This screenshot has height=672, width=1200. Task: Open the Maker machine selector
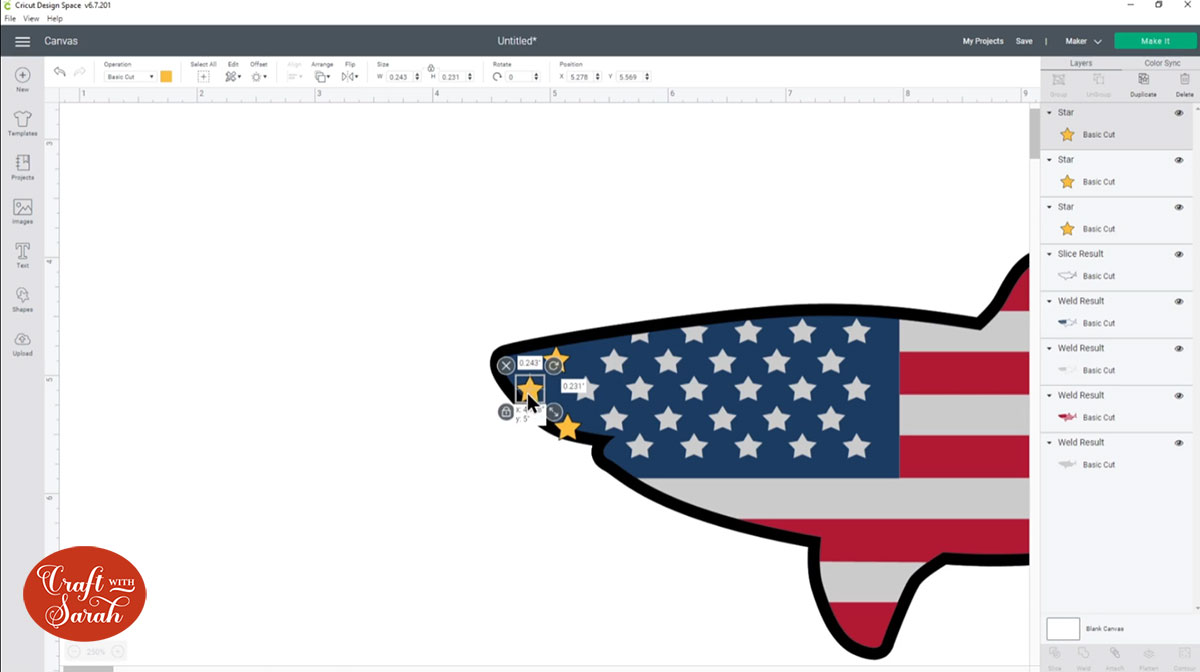tap(1082, 41)
